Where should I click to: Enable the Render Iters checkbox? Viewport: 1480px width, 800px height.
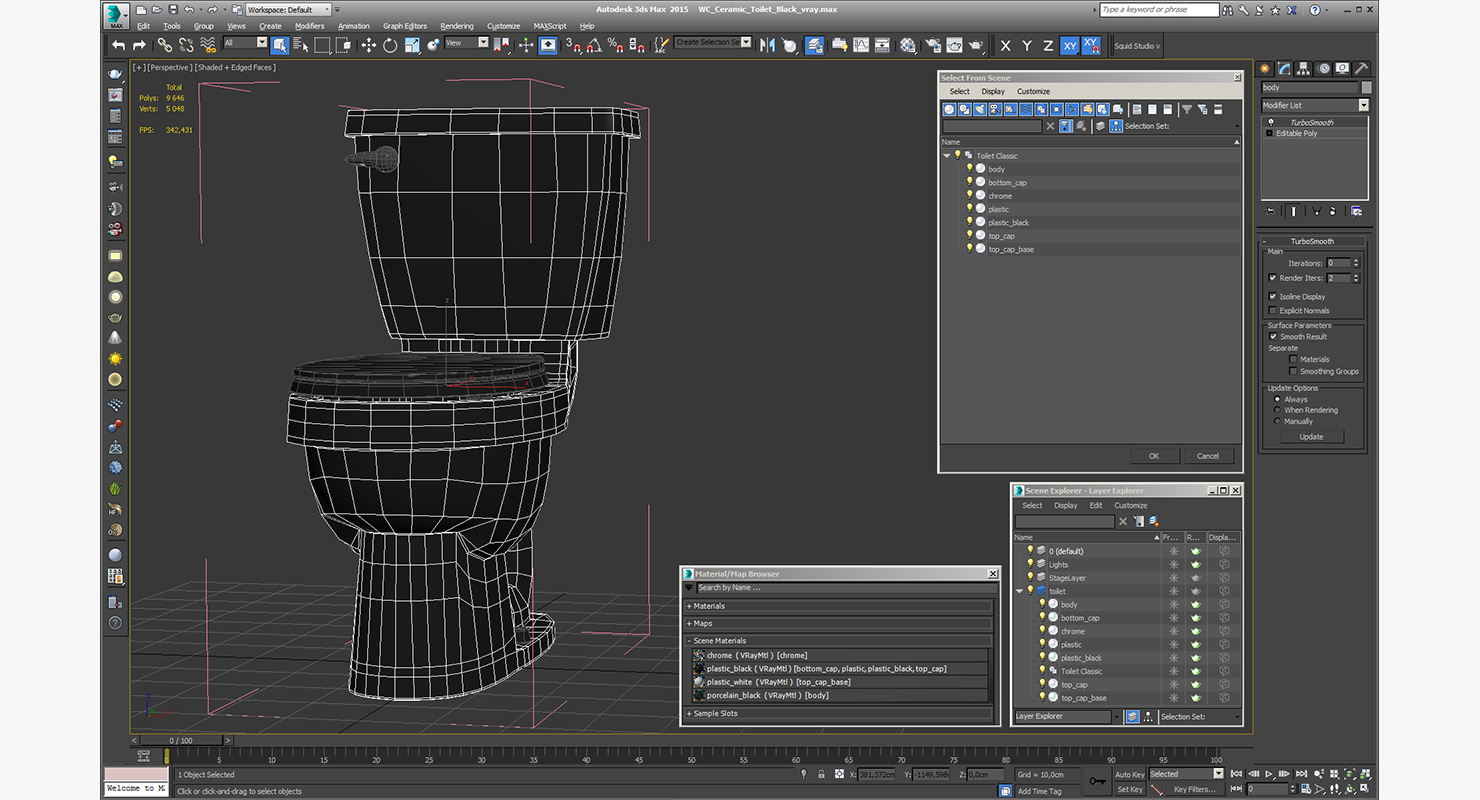click(1272, 278)
